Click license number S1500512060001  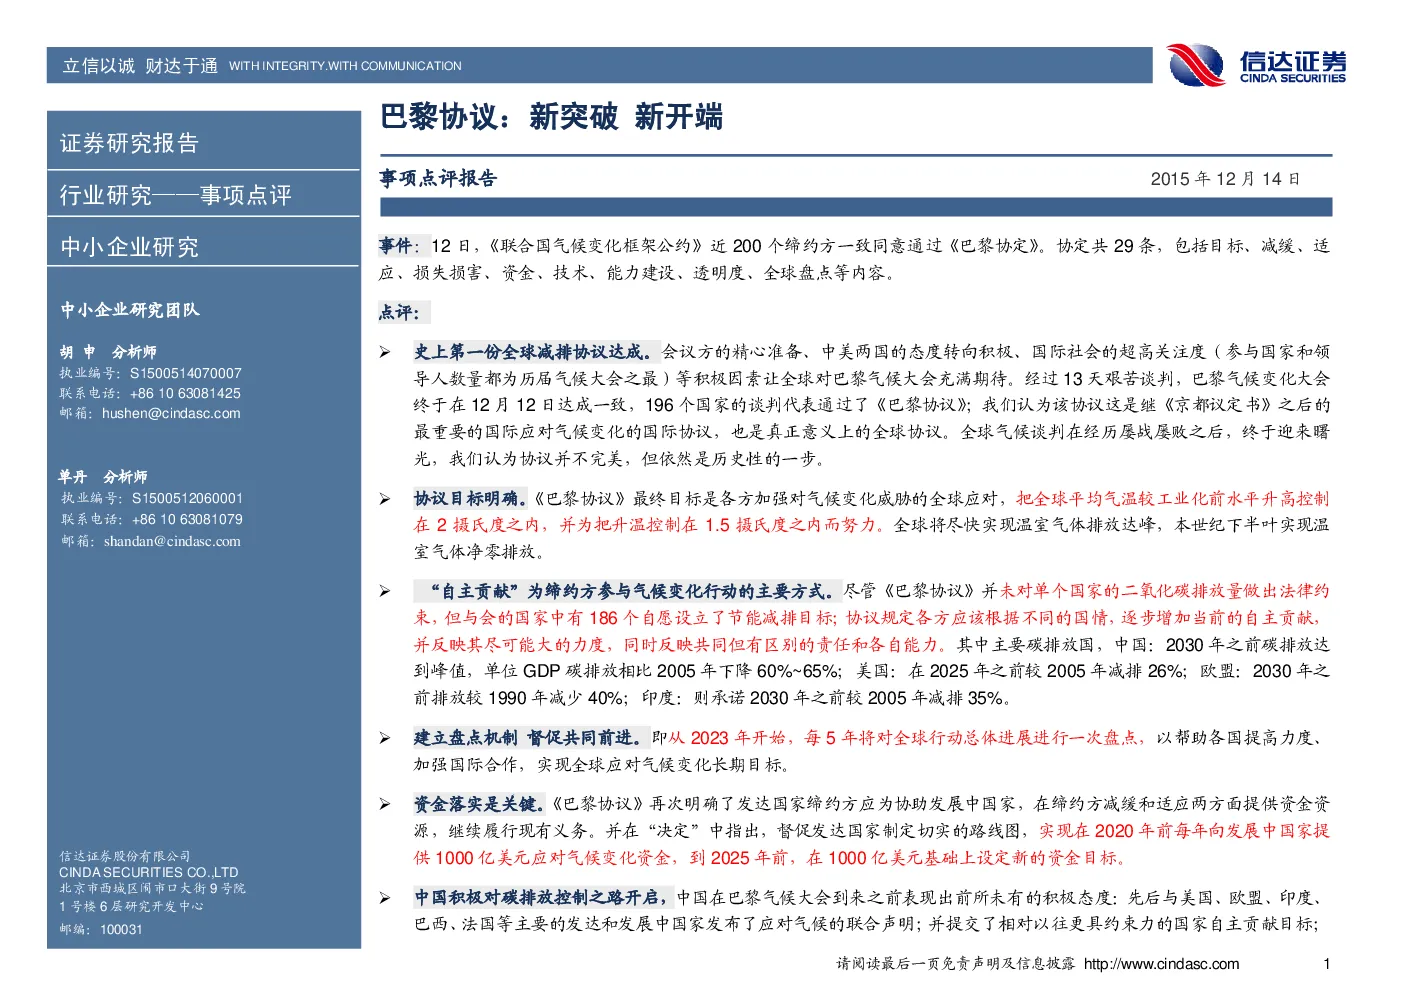(187, 498)
